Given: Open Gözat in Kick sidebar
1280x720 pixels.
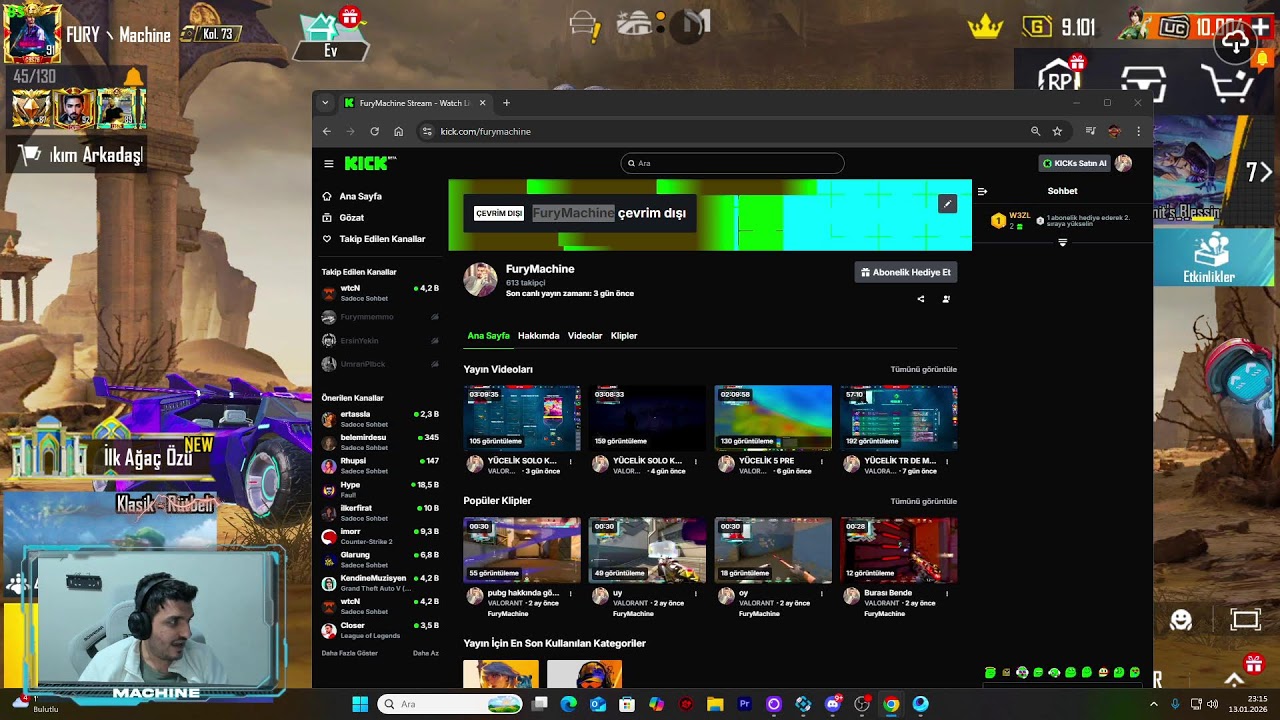Looking at the screenshot, I should click(351, 217).
